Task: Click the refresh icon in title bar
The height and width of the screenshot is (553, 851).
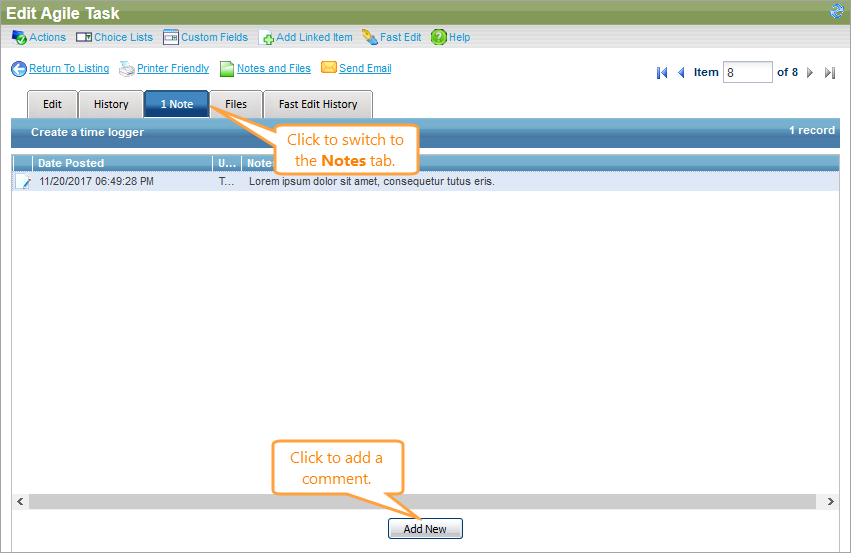Action: coord(837,11)
